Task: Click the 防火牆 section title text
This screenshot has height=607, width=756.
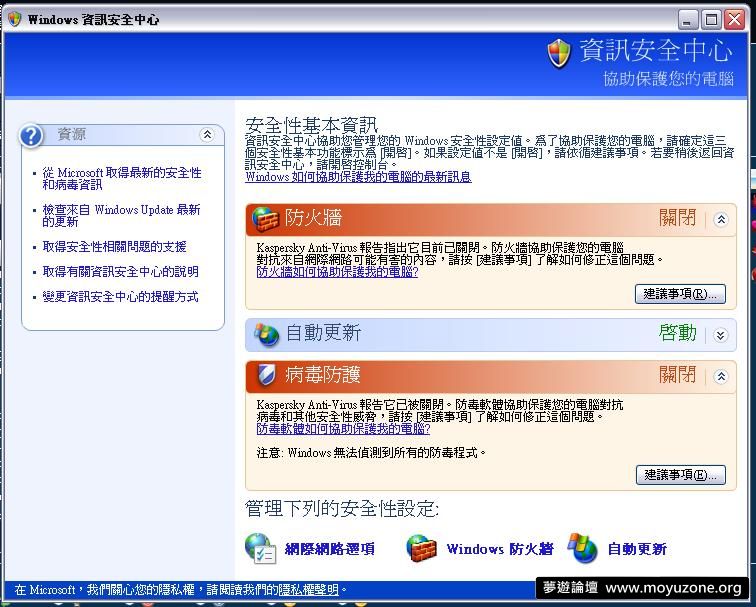Action: tap(313, 218)
